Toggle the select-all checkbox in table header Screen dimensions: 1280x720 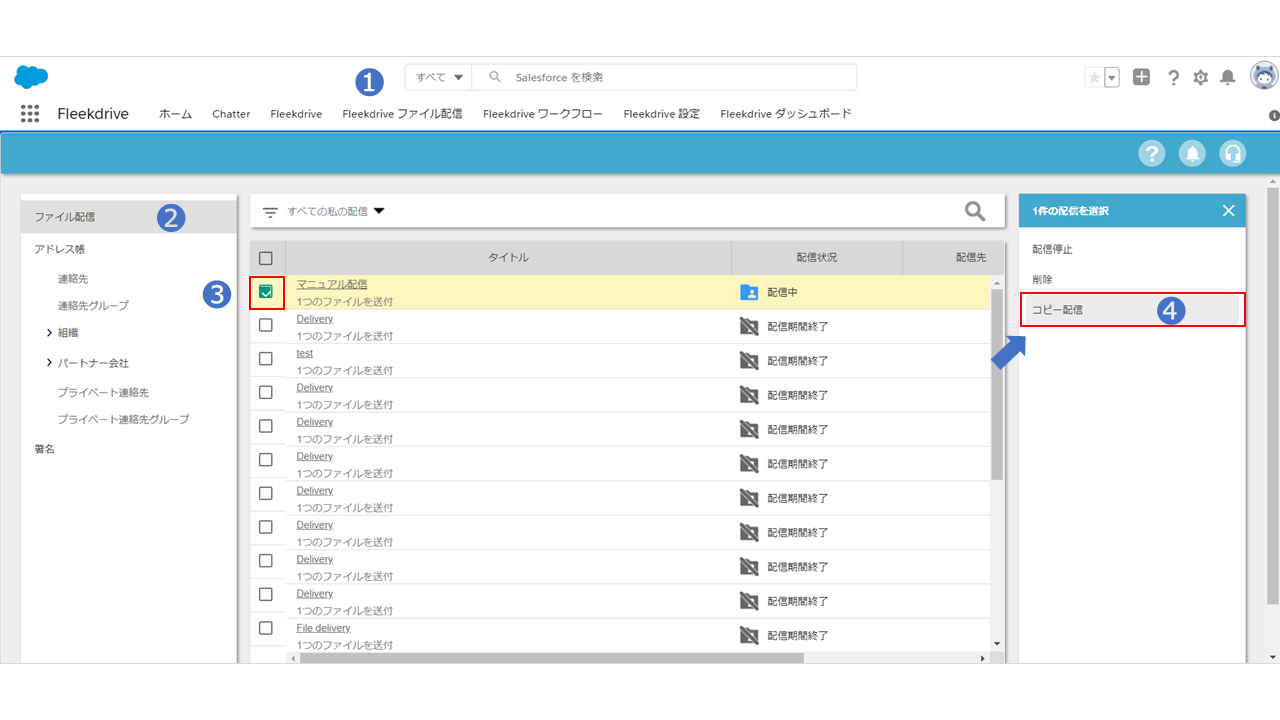tap(266, 258)
